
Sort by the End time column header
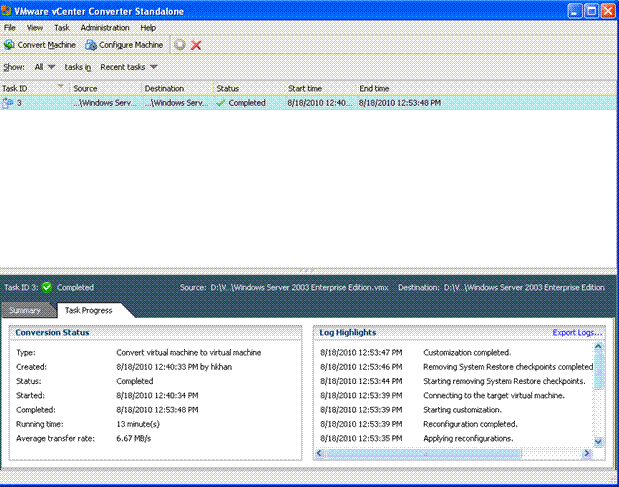click(x=395, y=88)
